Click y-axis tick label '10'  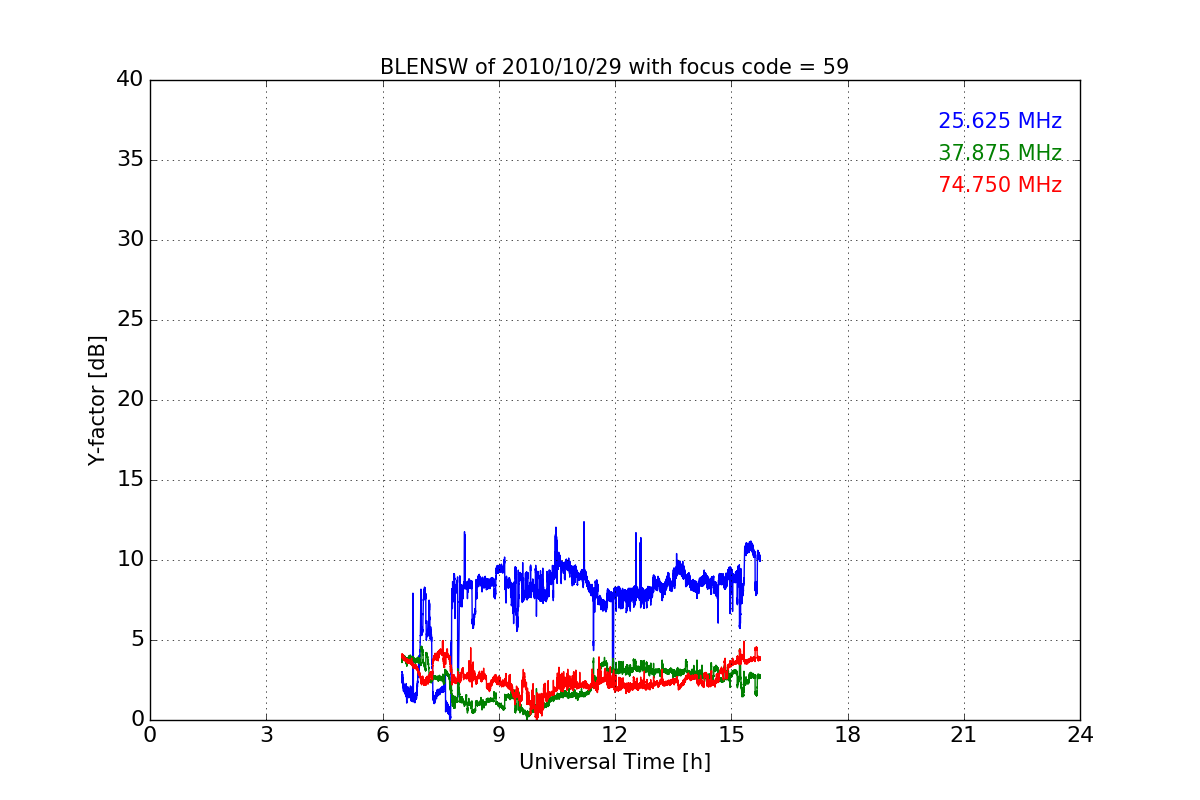point(130,560)
